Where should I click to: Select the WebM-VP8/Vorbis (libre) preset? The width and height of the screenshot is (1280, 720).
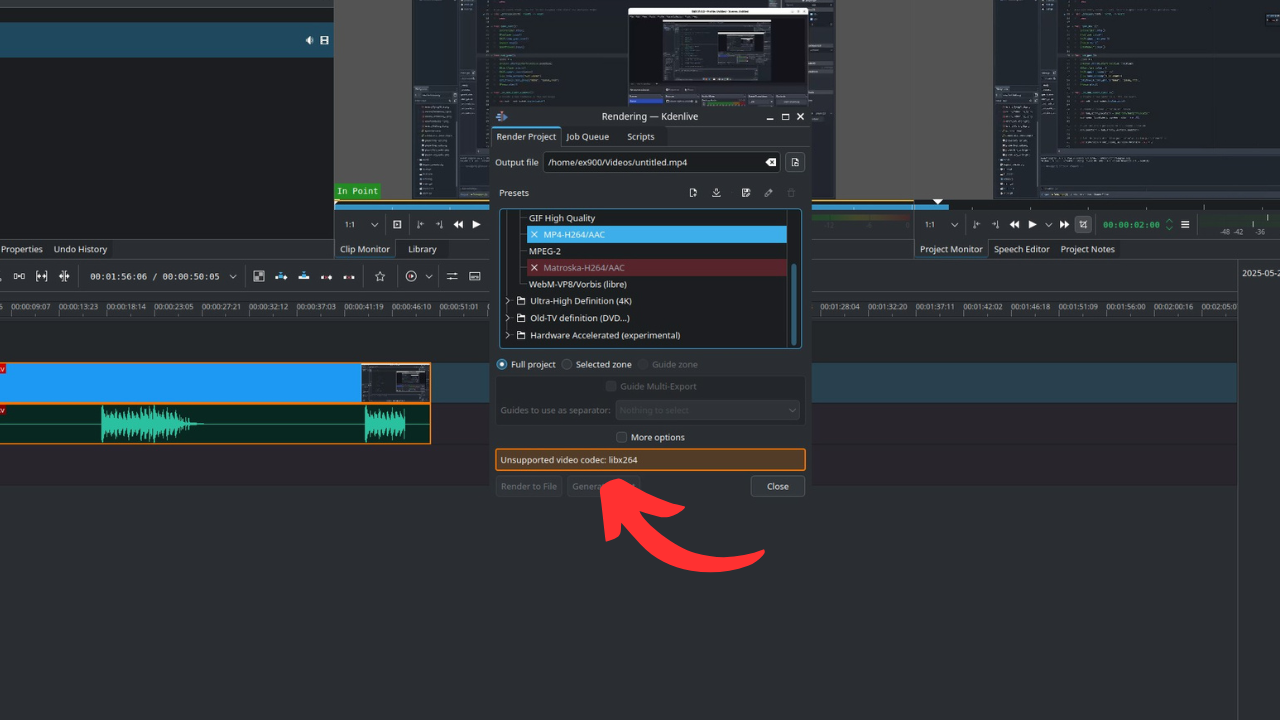click(577, 284)
